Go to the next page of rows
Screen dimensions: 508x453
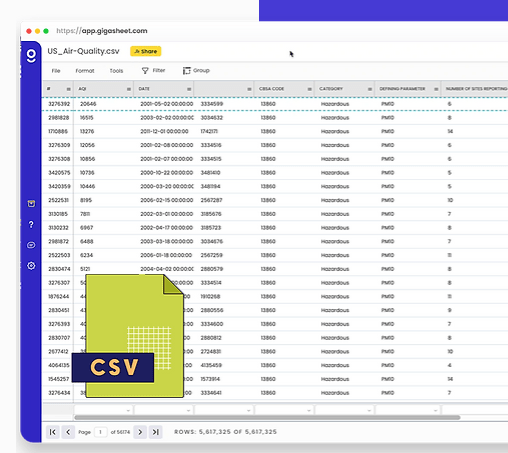(x=140, y=432)
